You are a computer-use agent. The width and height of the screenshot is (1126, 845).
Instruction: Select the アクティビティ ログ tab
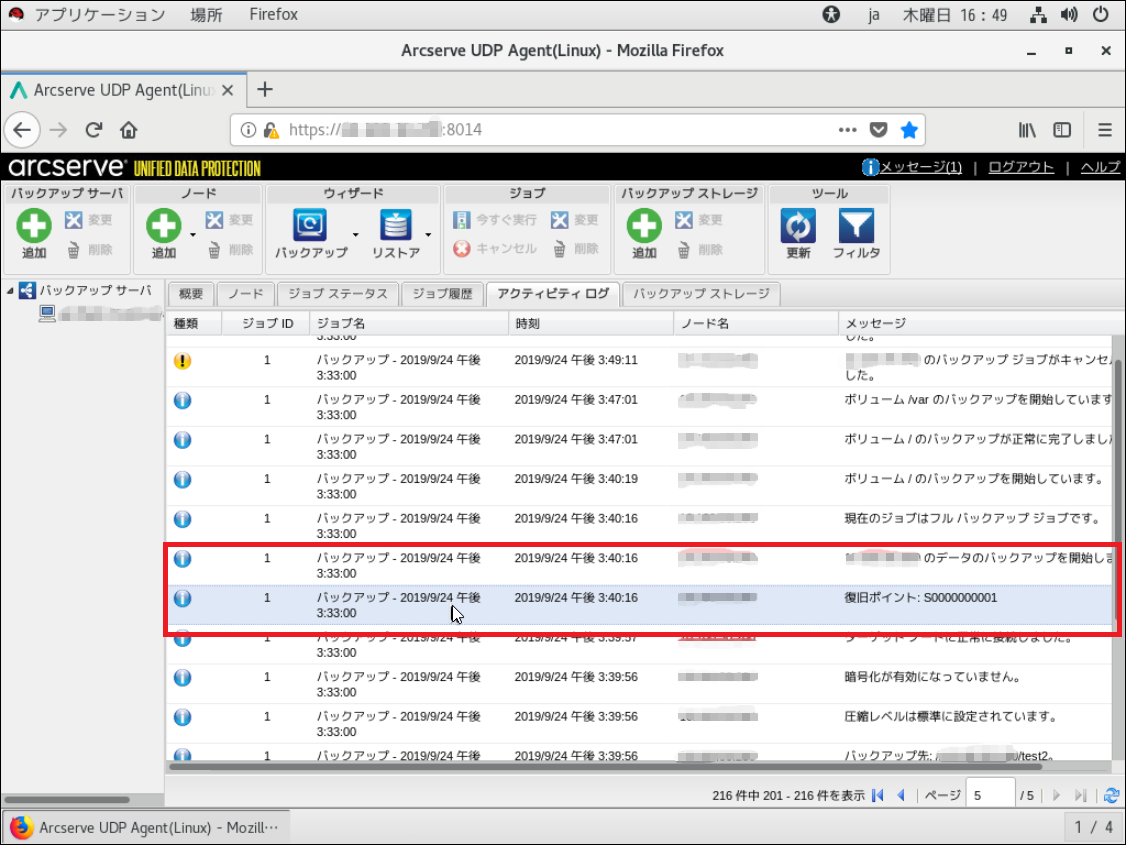(553, 294)
